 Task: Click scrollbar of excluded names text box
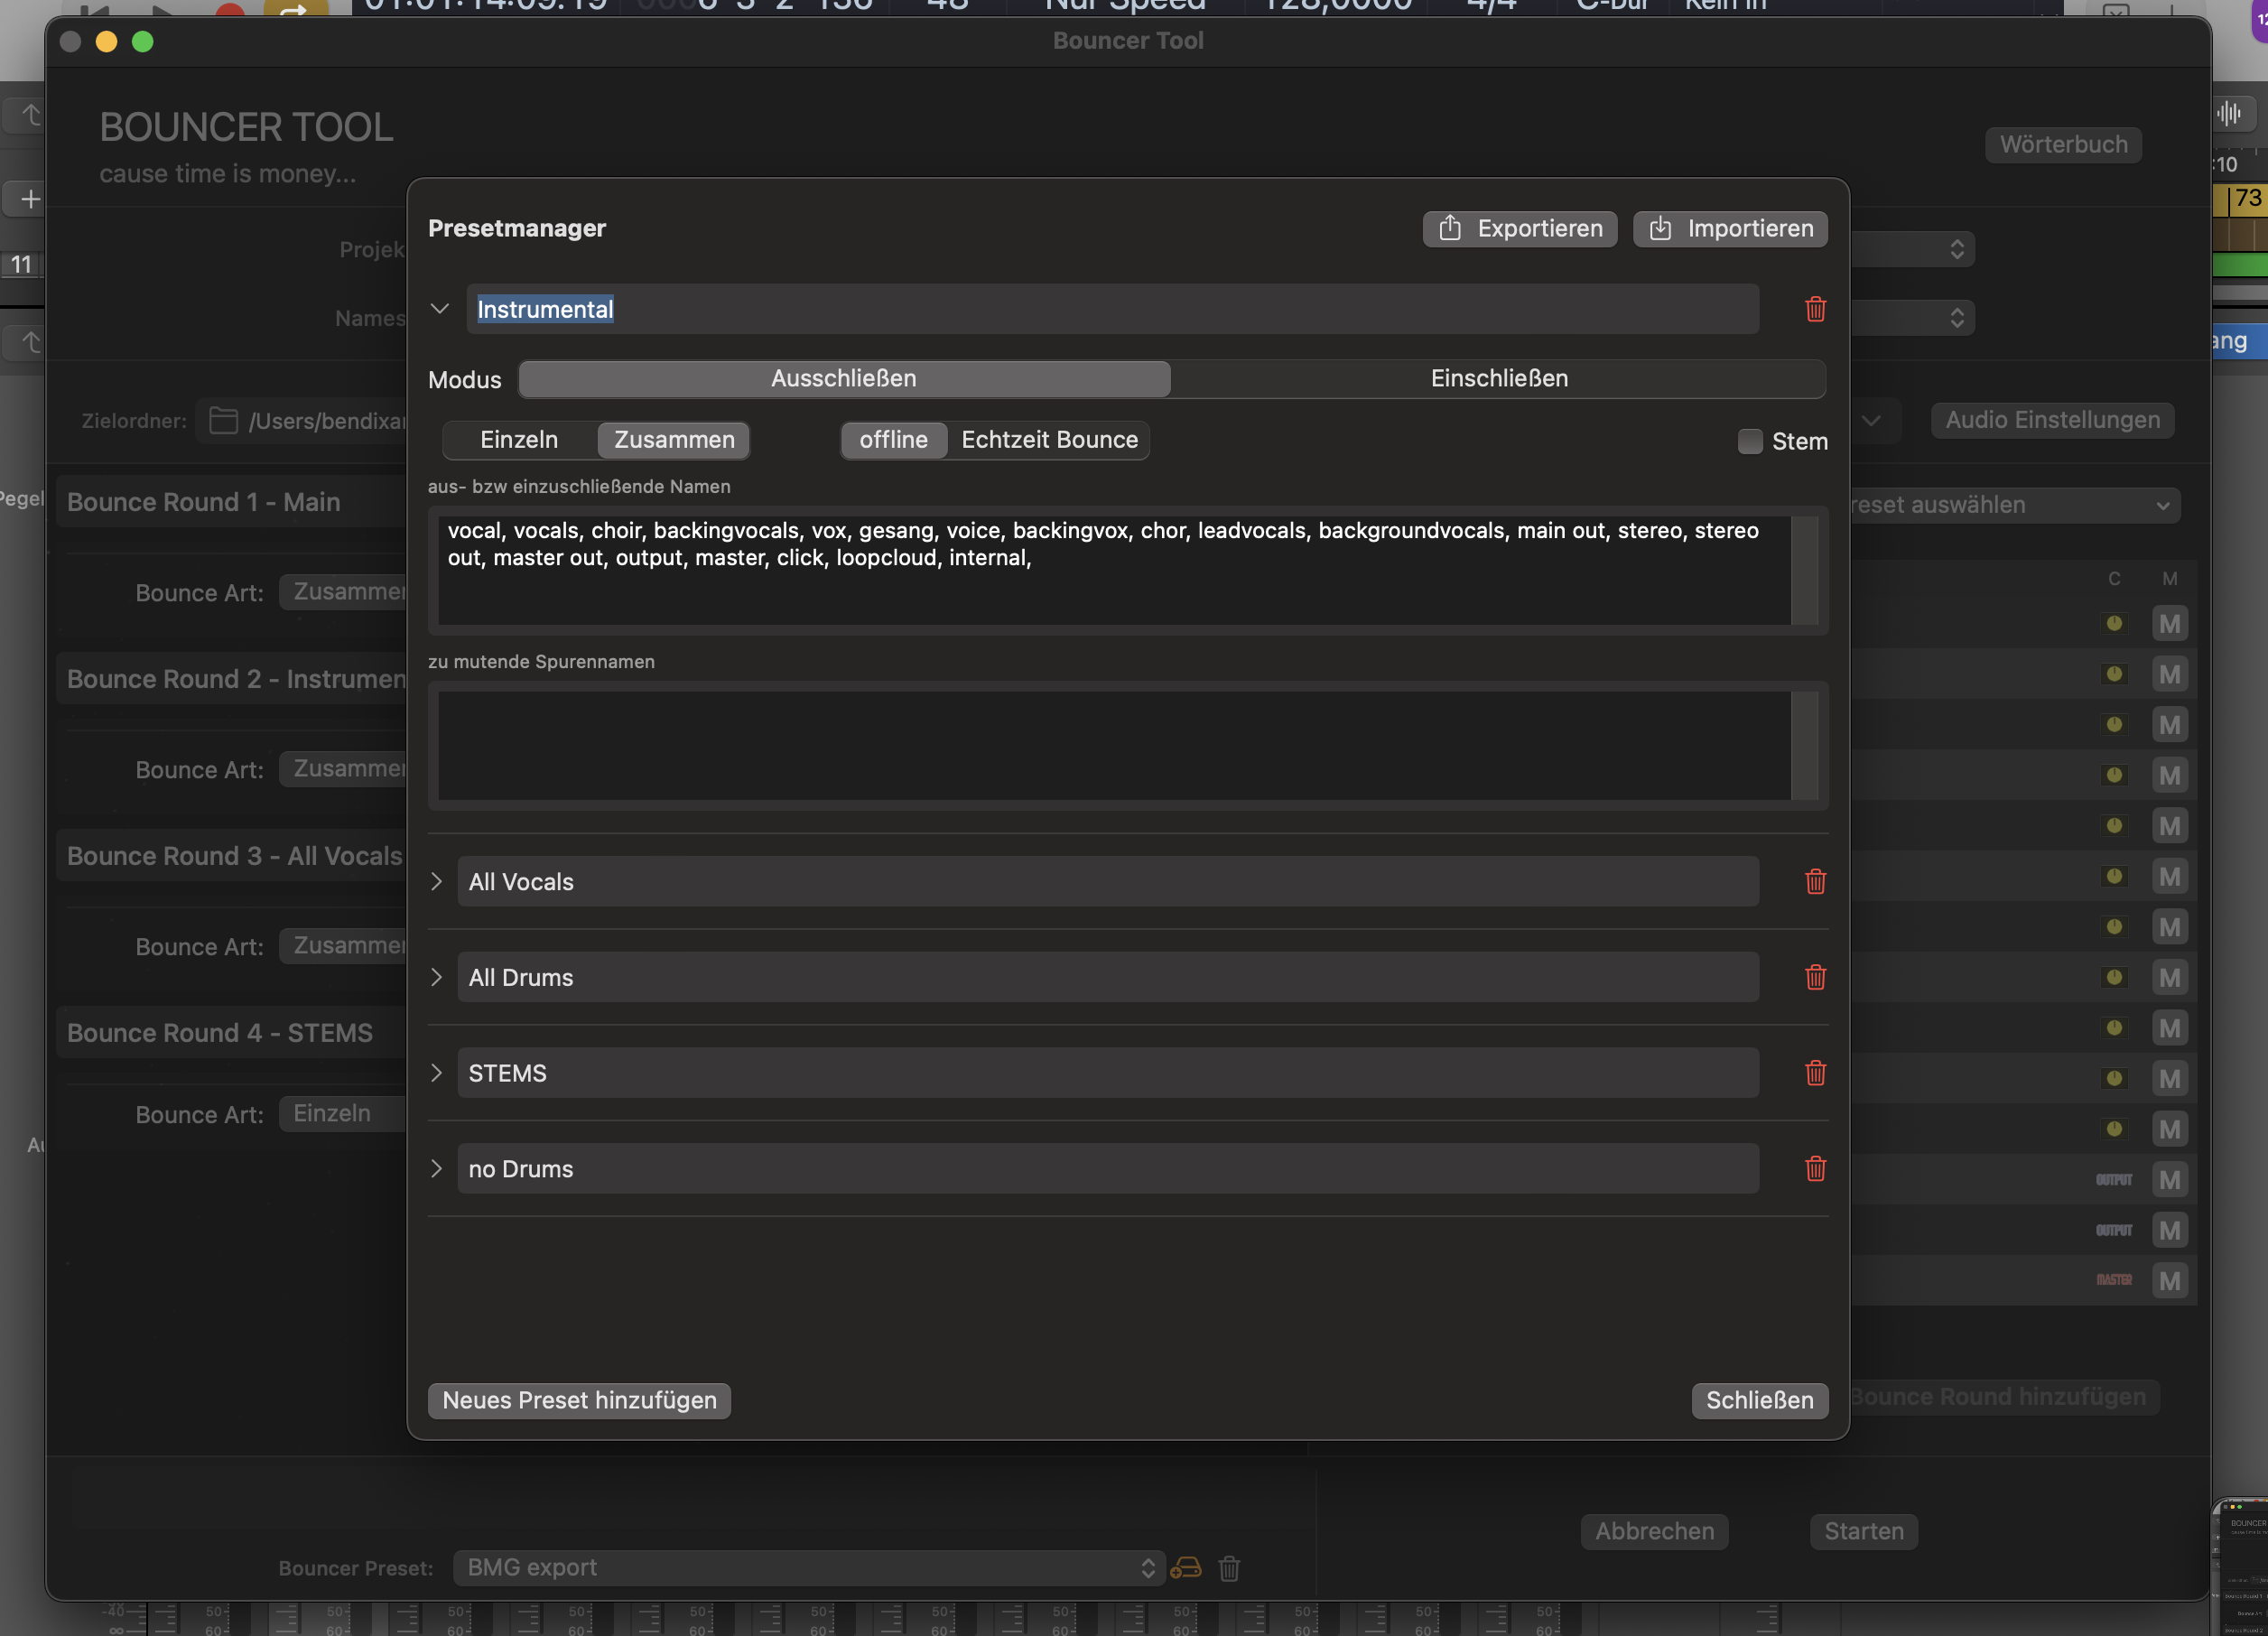[x=1804, y=570]
